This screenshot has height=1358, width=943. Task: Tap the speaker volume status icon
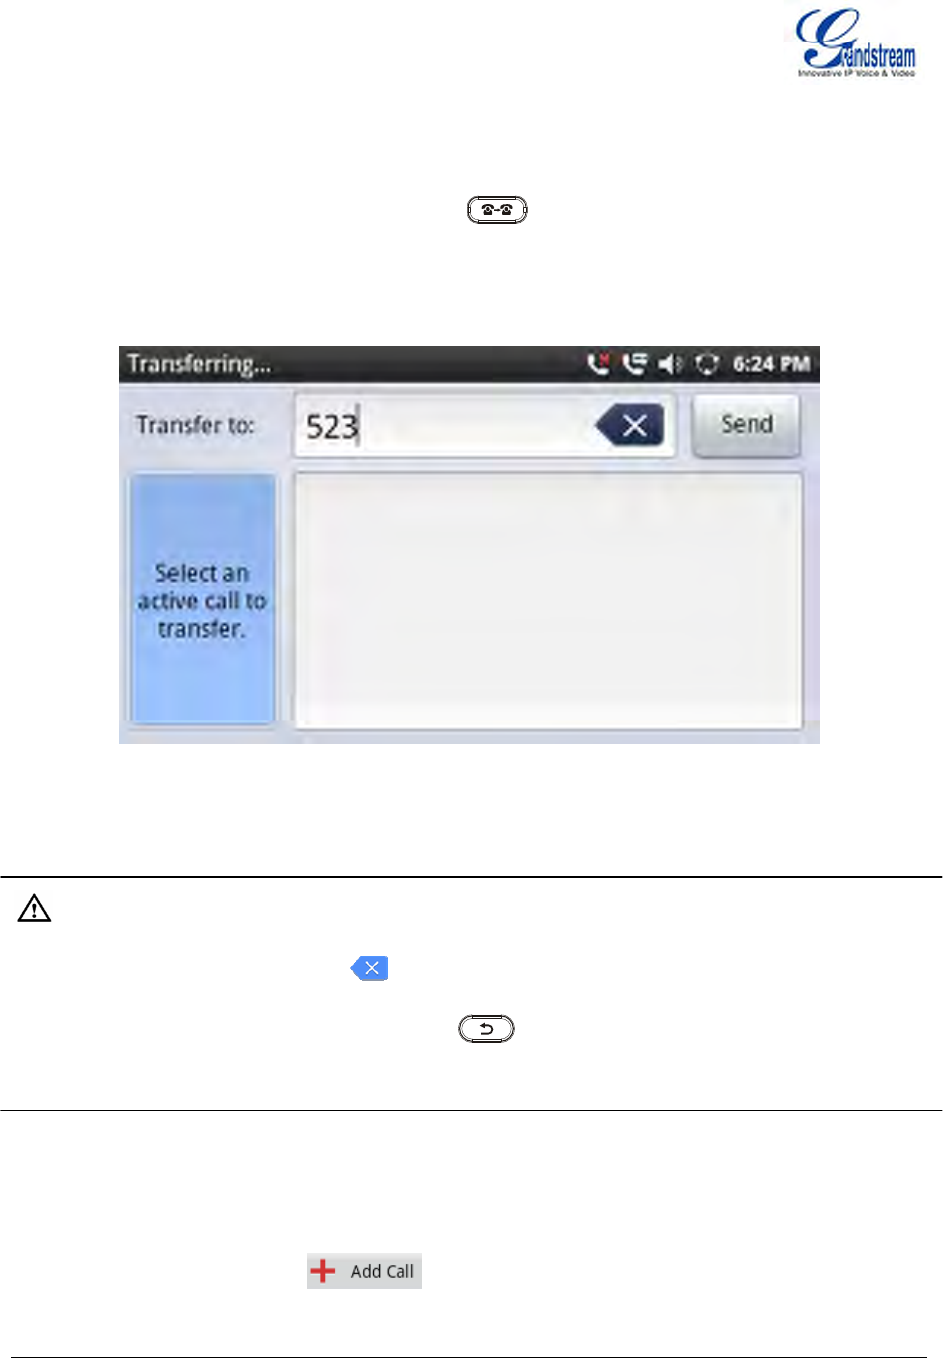670,364
